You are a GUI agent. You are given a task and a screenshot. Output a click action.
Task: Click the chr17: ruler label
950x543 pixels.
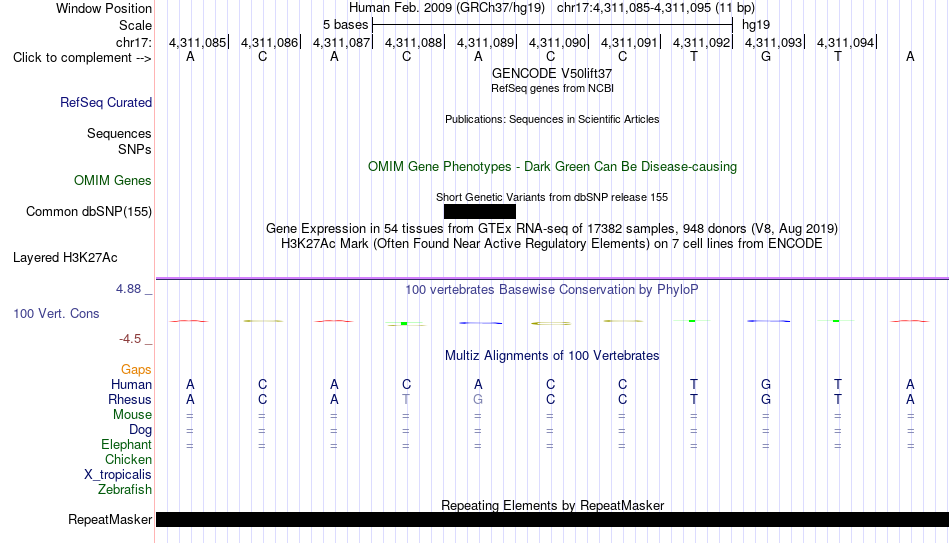(134, 42)
